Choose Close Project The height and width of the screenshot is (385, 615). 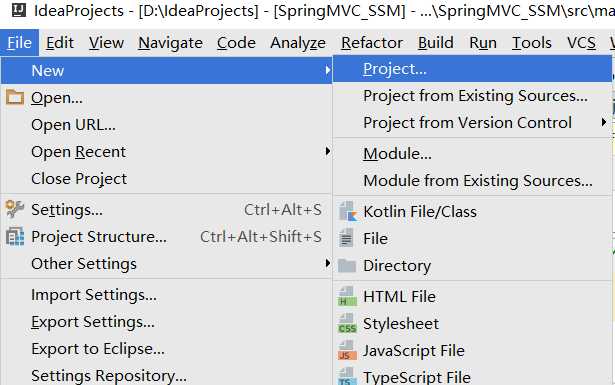(79, 179)
